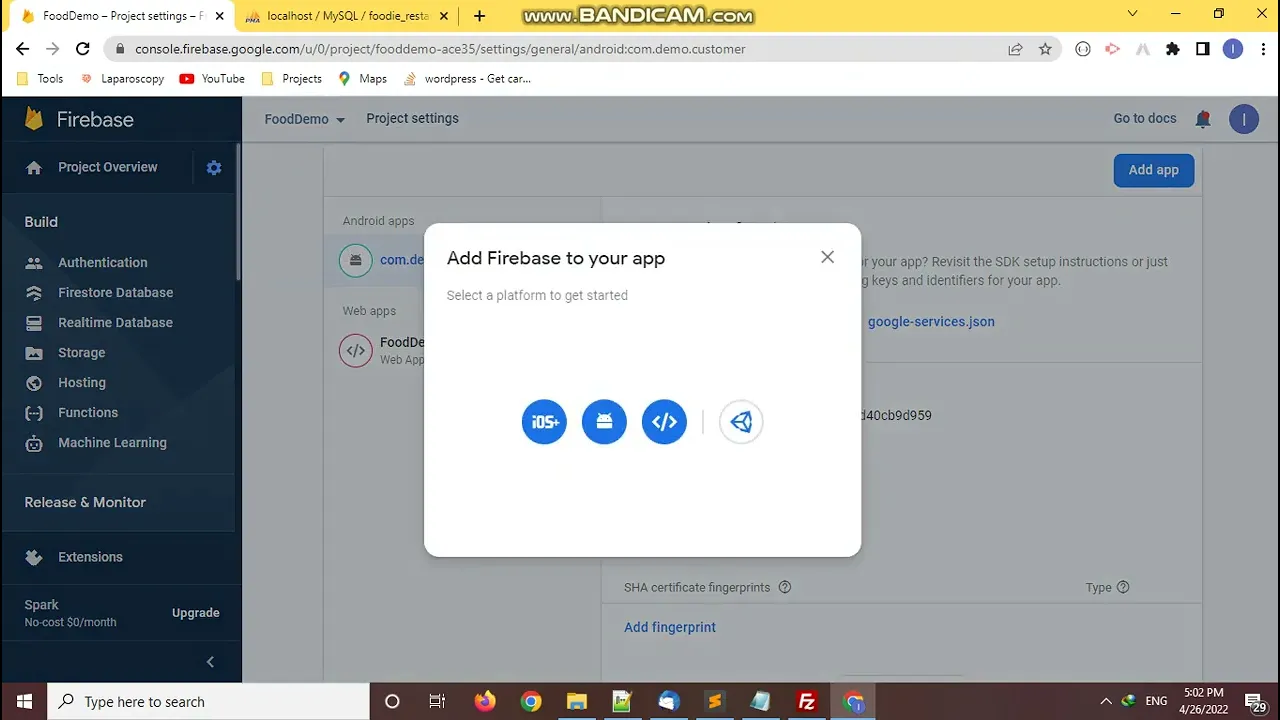Open the Chrome profile avatar

pyautogui.click(x=1233, y=48)
